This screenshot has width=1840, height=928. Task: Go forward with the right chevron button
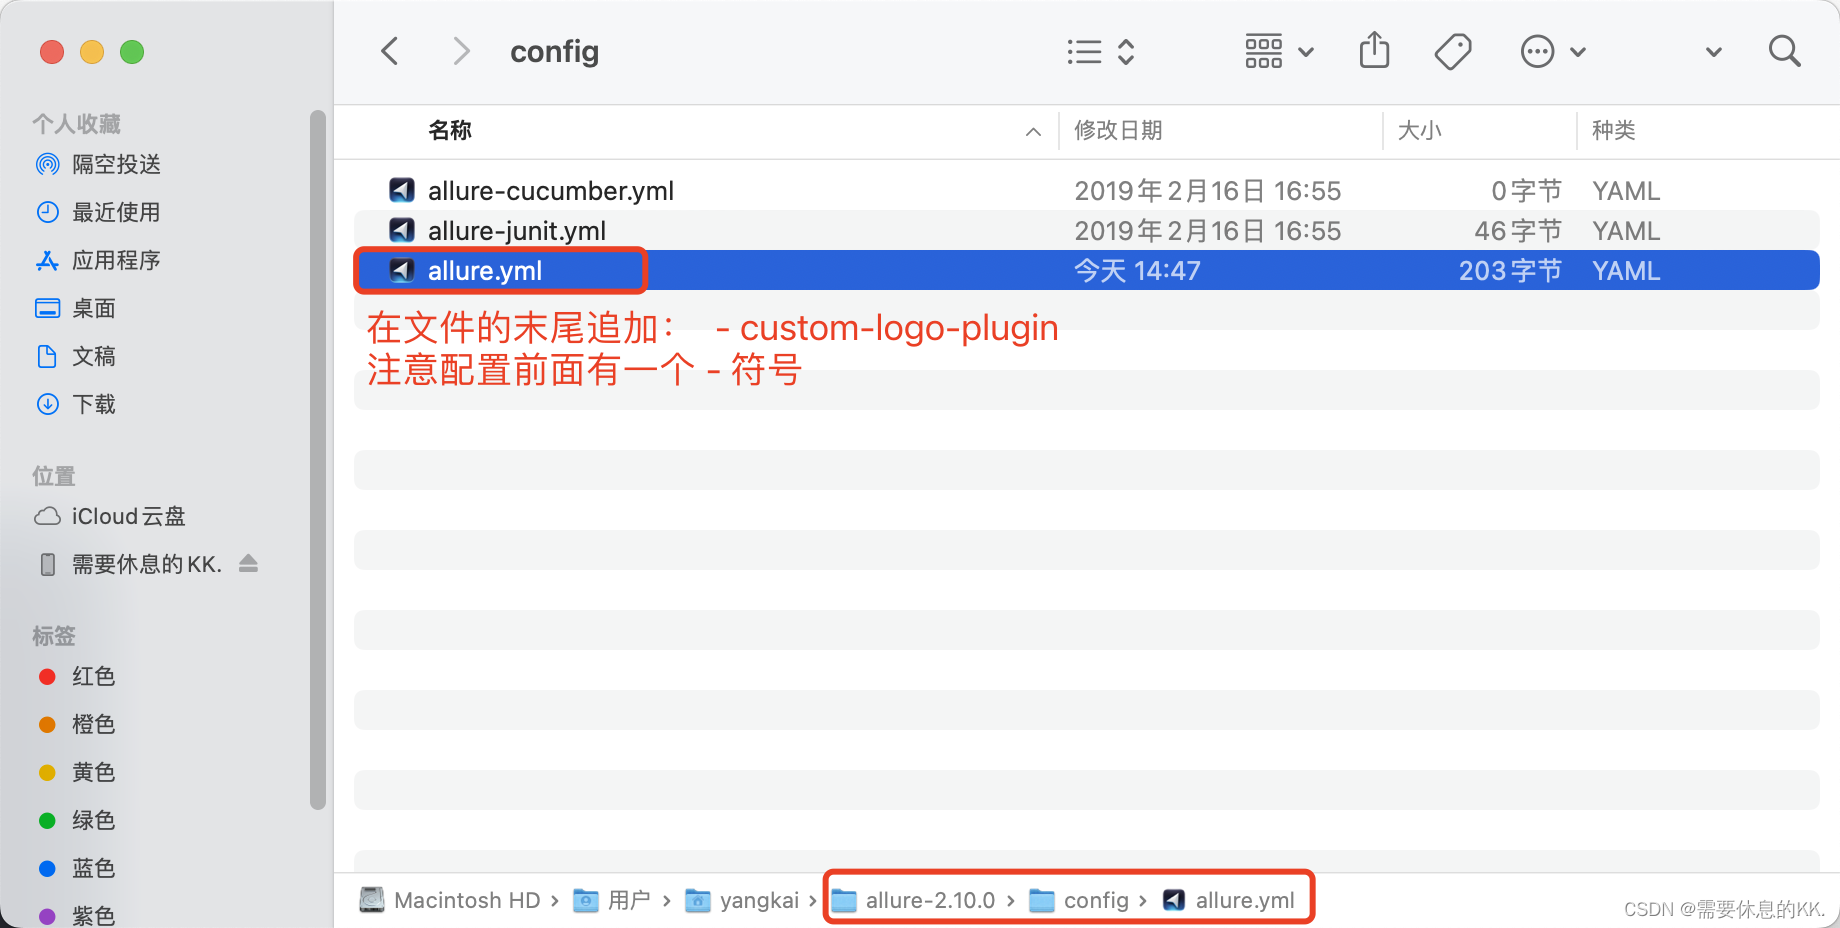[x=461, y=51]
